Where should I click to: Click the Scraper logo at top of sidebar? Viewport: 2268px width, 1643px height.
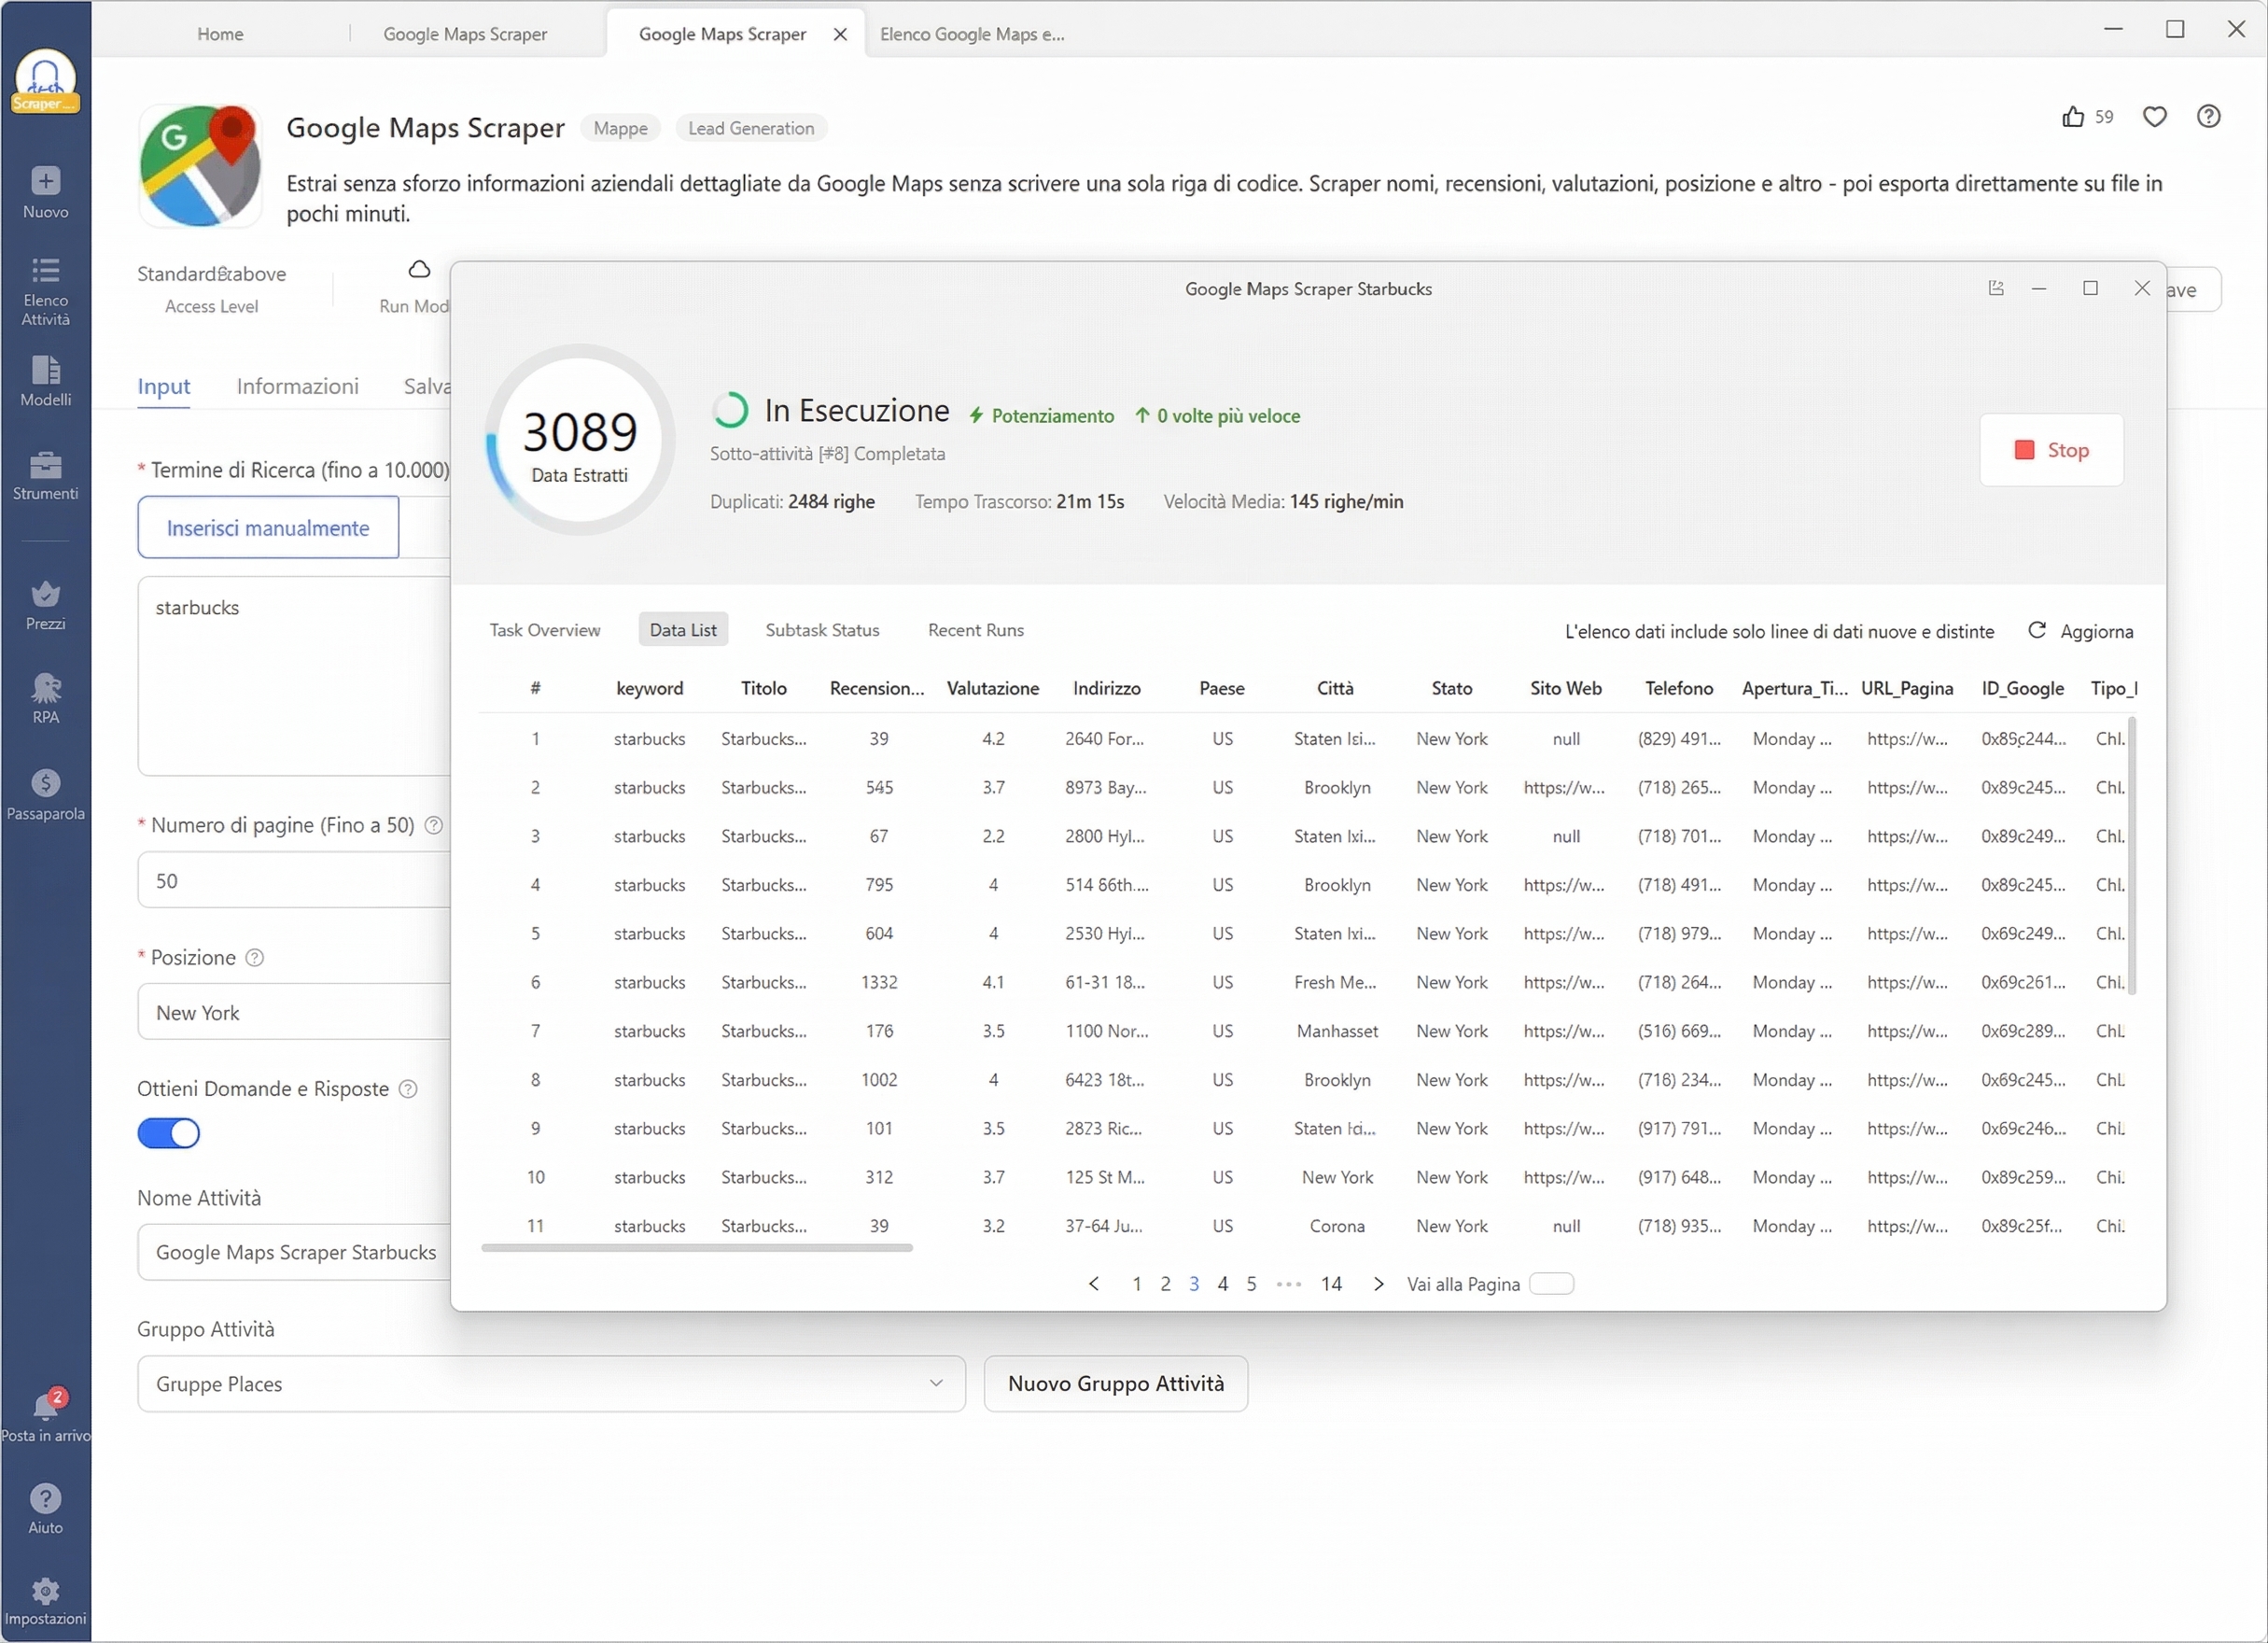[x=45, y=81]
